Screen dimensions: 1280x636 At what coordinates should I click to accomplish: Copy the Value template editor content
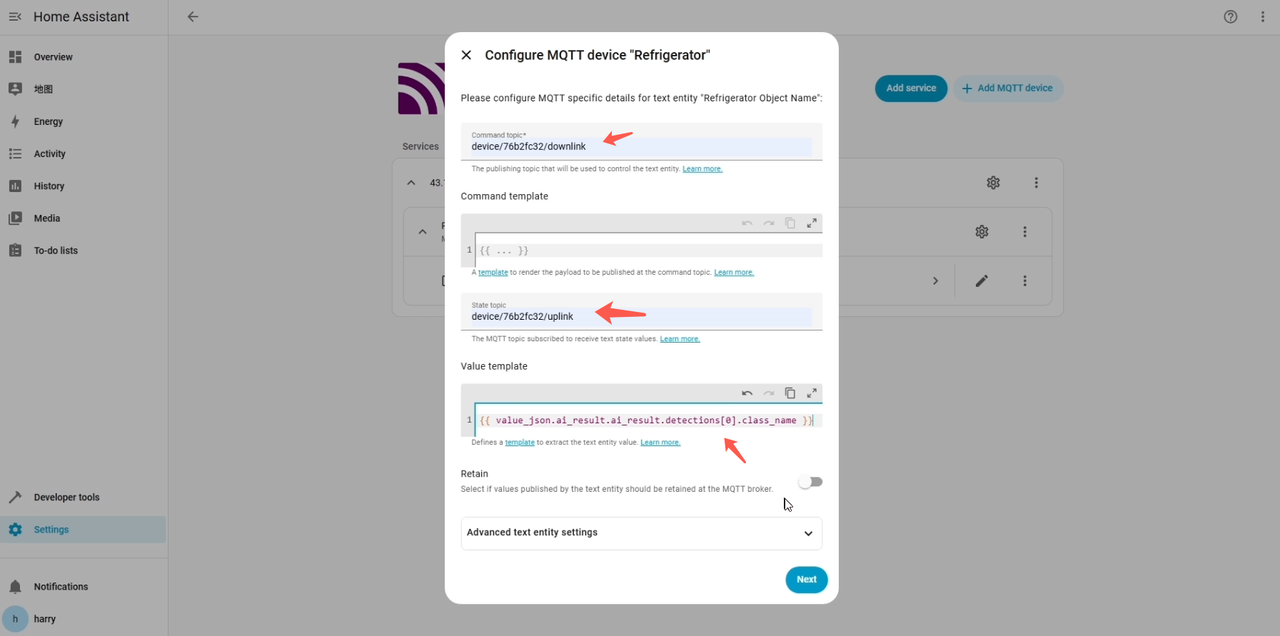(x=790, y=393)
